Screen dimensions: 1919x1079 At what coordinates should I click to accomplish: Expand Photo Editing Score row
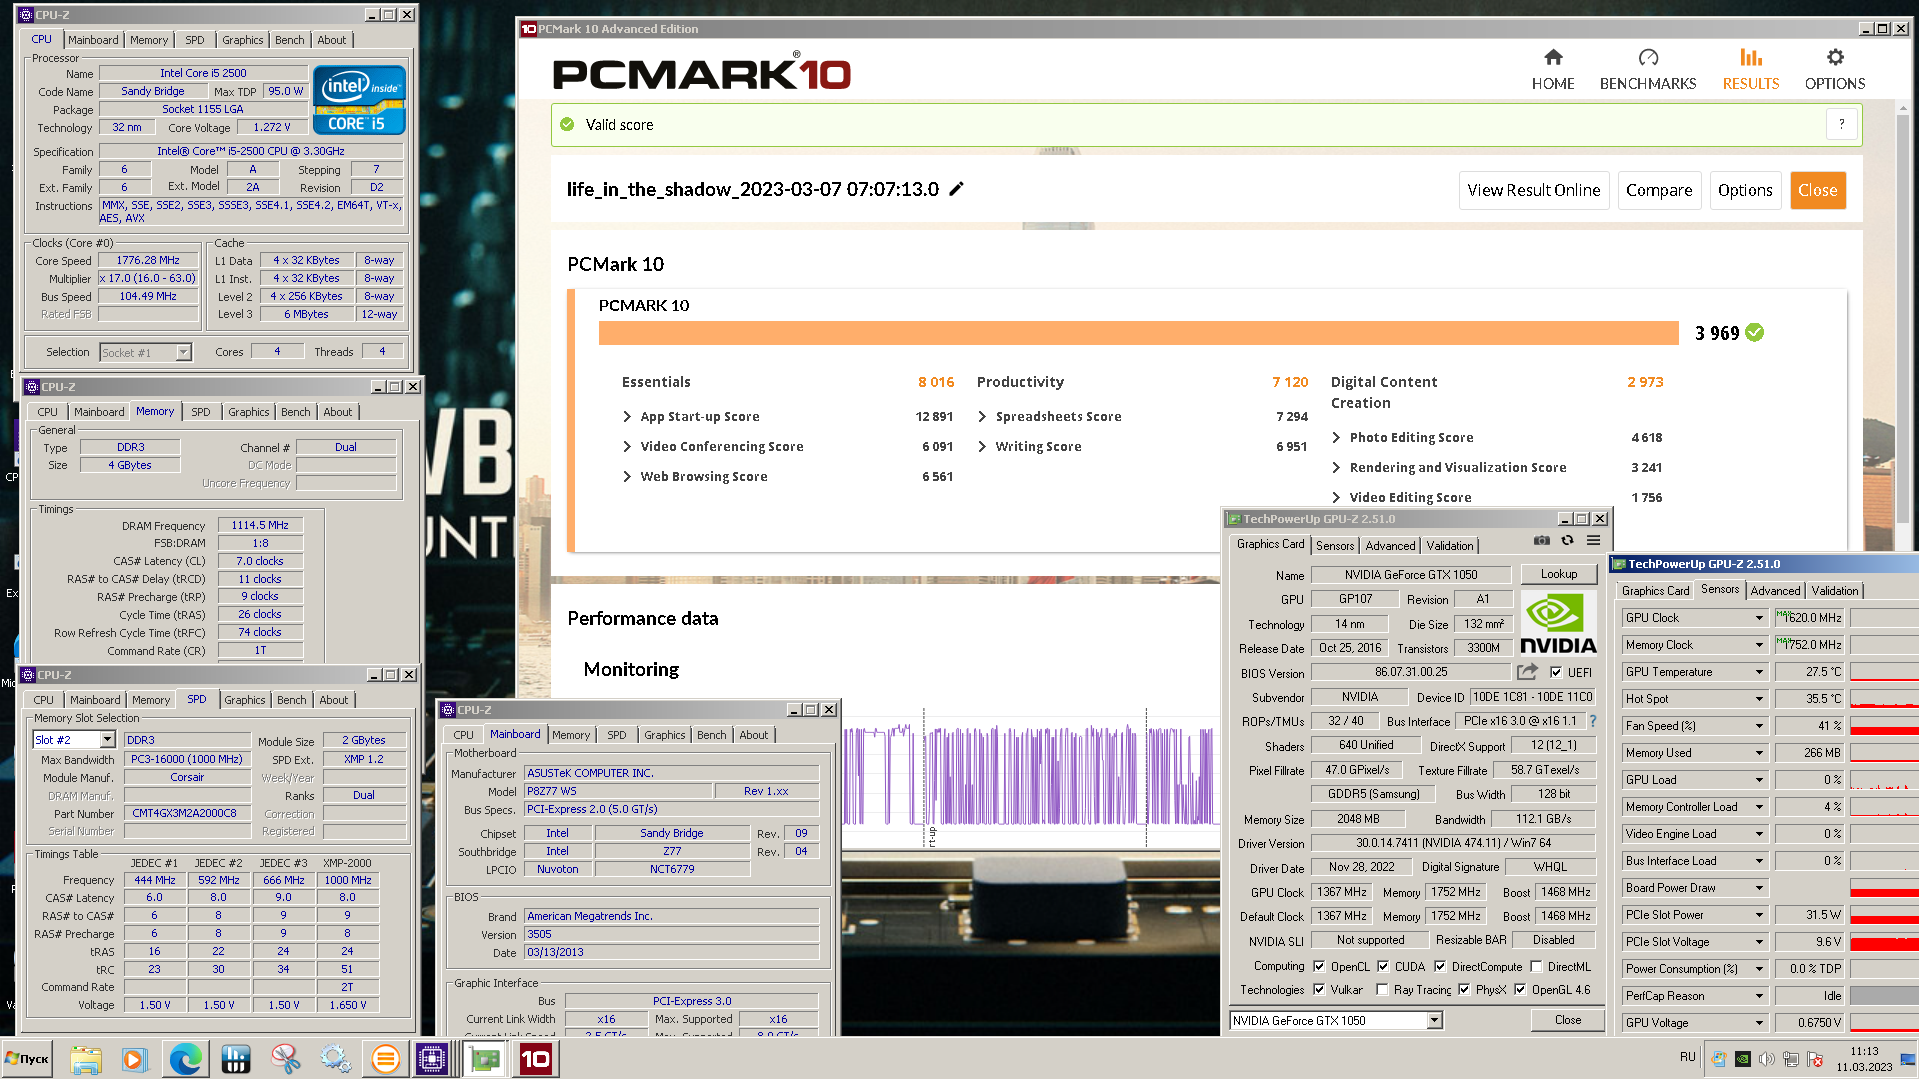(x=1336, y=437)
